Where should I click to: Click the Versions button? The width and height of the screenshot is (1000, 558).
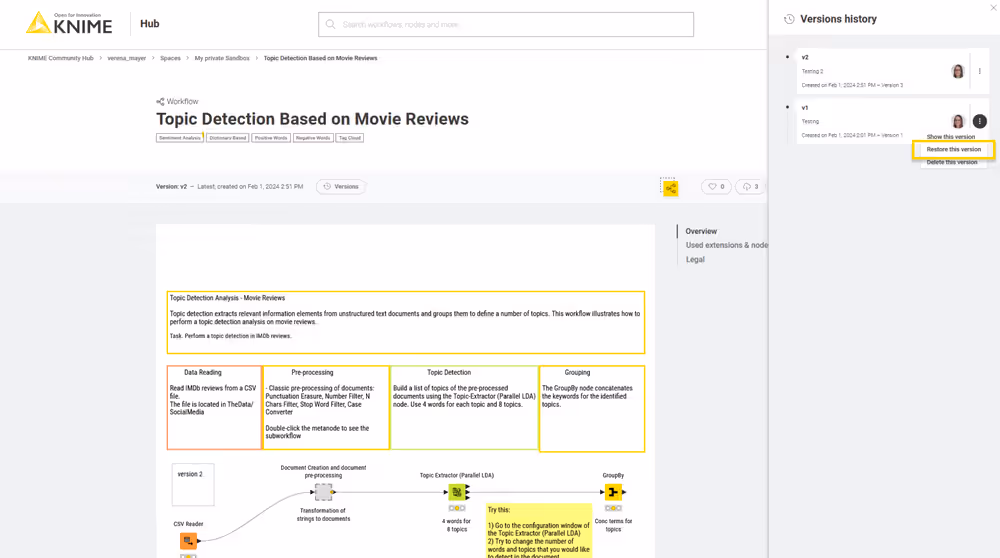pos(341,187)
